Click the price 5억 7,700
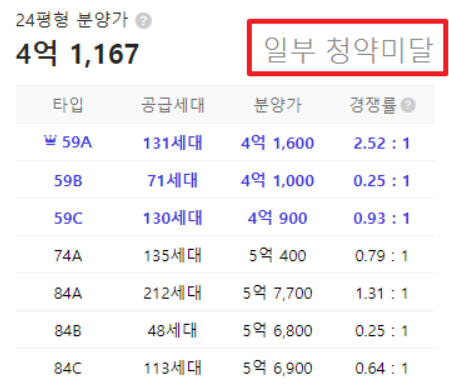This screenshot has width=449, height=389. (277, 293)
